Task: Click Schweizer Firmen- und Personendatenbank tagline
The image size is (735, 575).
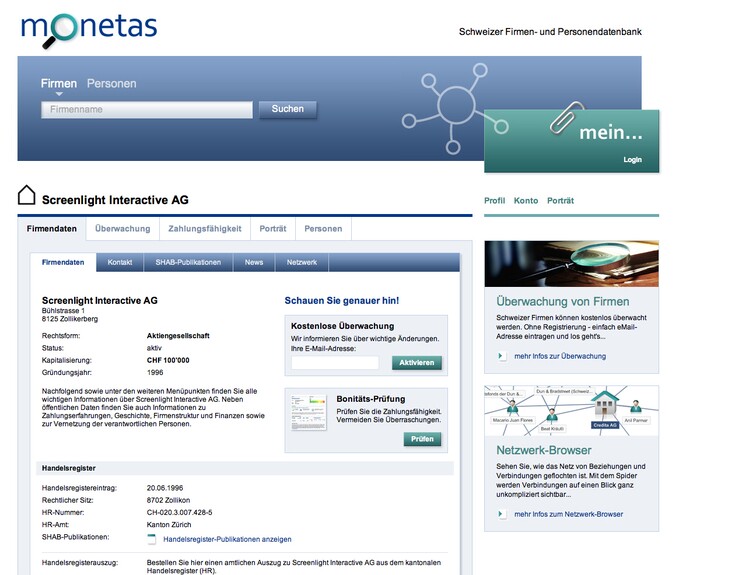Action: click(550, 32)
